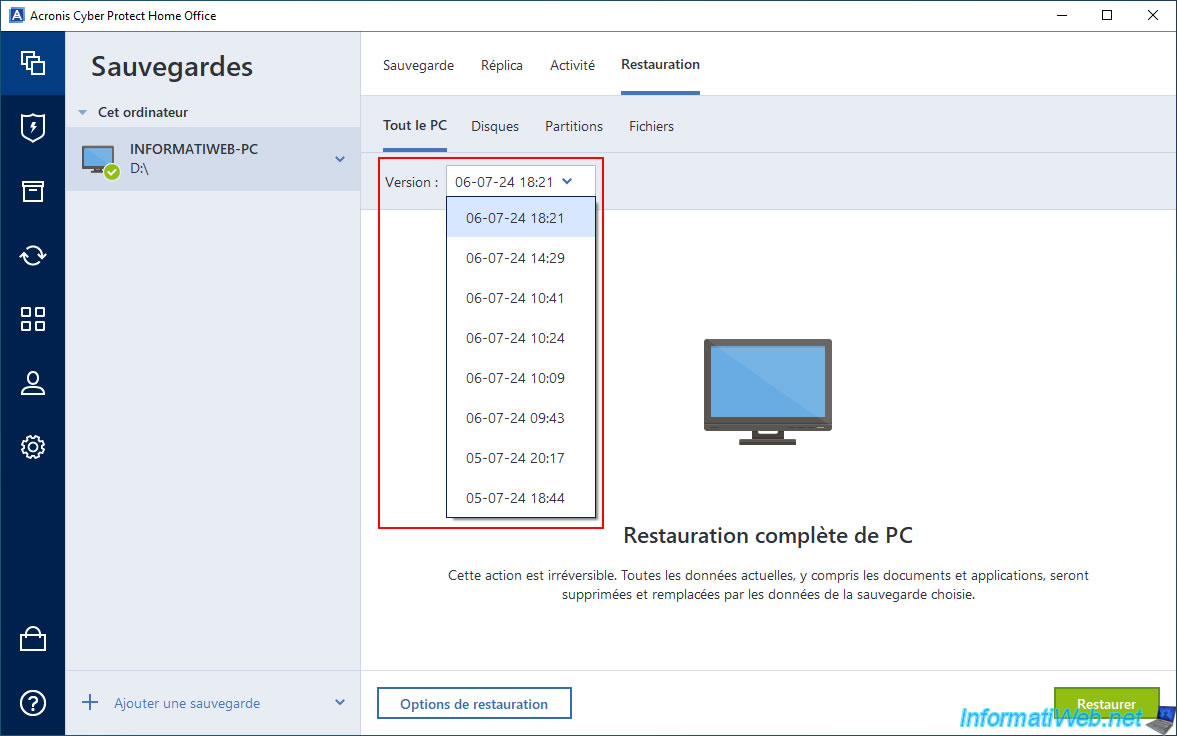Click the green Restaurer button
Viewport: 1177px width, 736px height.
1106,703
